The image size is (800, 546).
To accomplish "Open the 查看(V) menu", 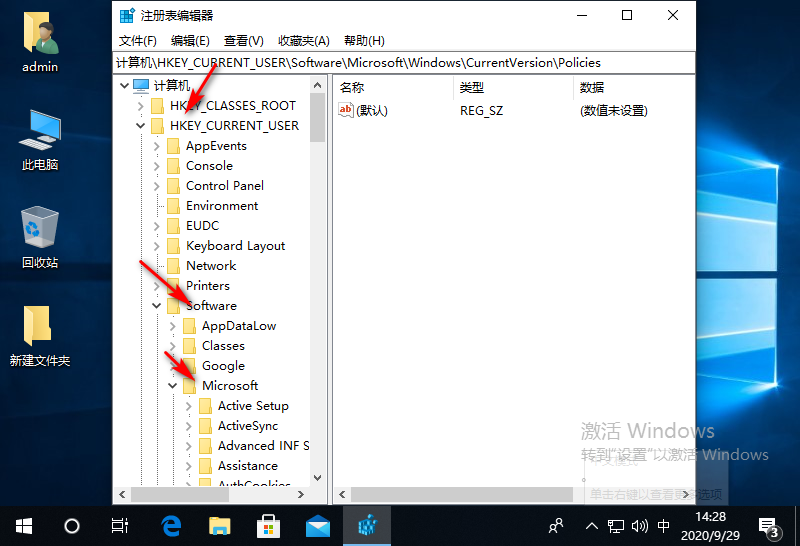I will click(243, 41).
